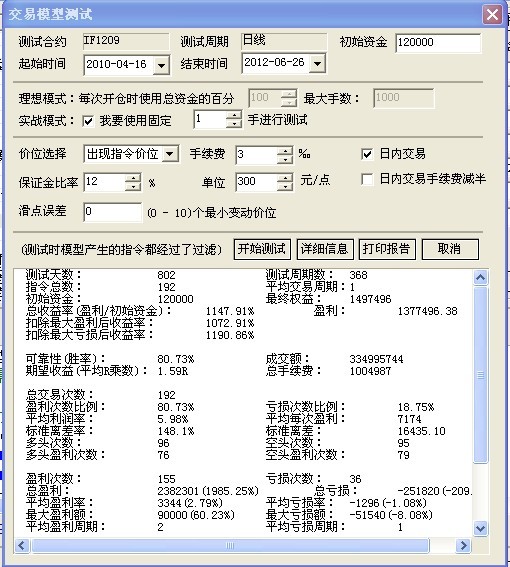Select the 期望收益 value 1.59R
This screenshot has width=510, height=567.
click(x=173, y=371)
